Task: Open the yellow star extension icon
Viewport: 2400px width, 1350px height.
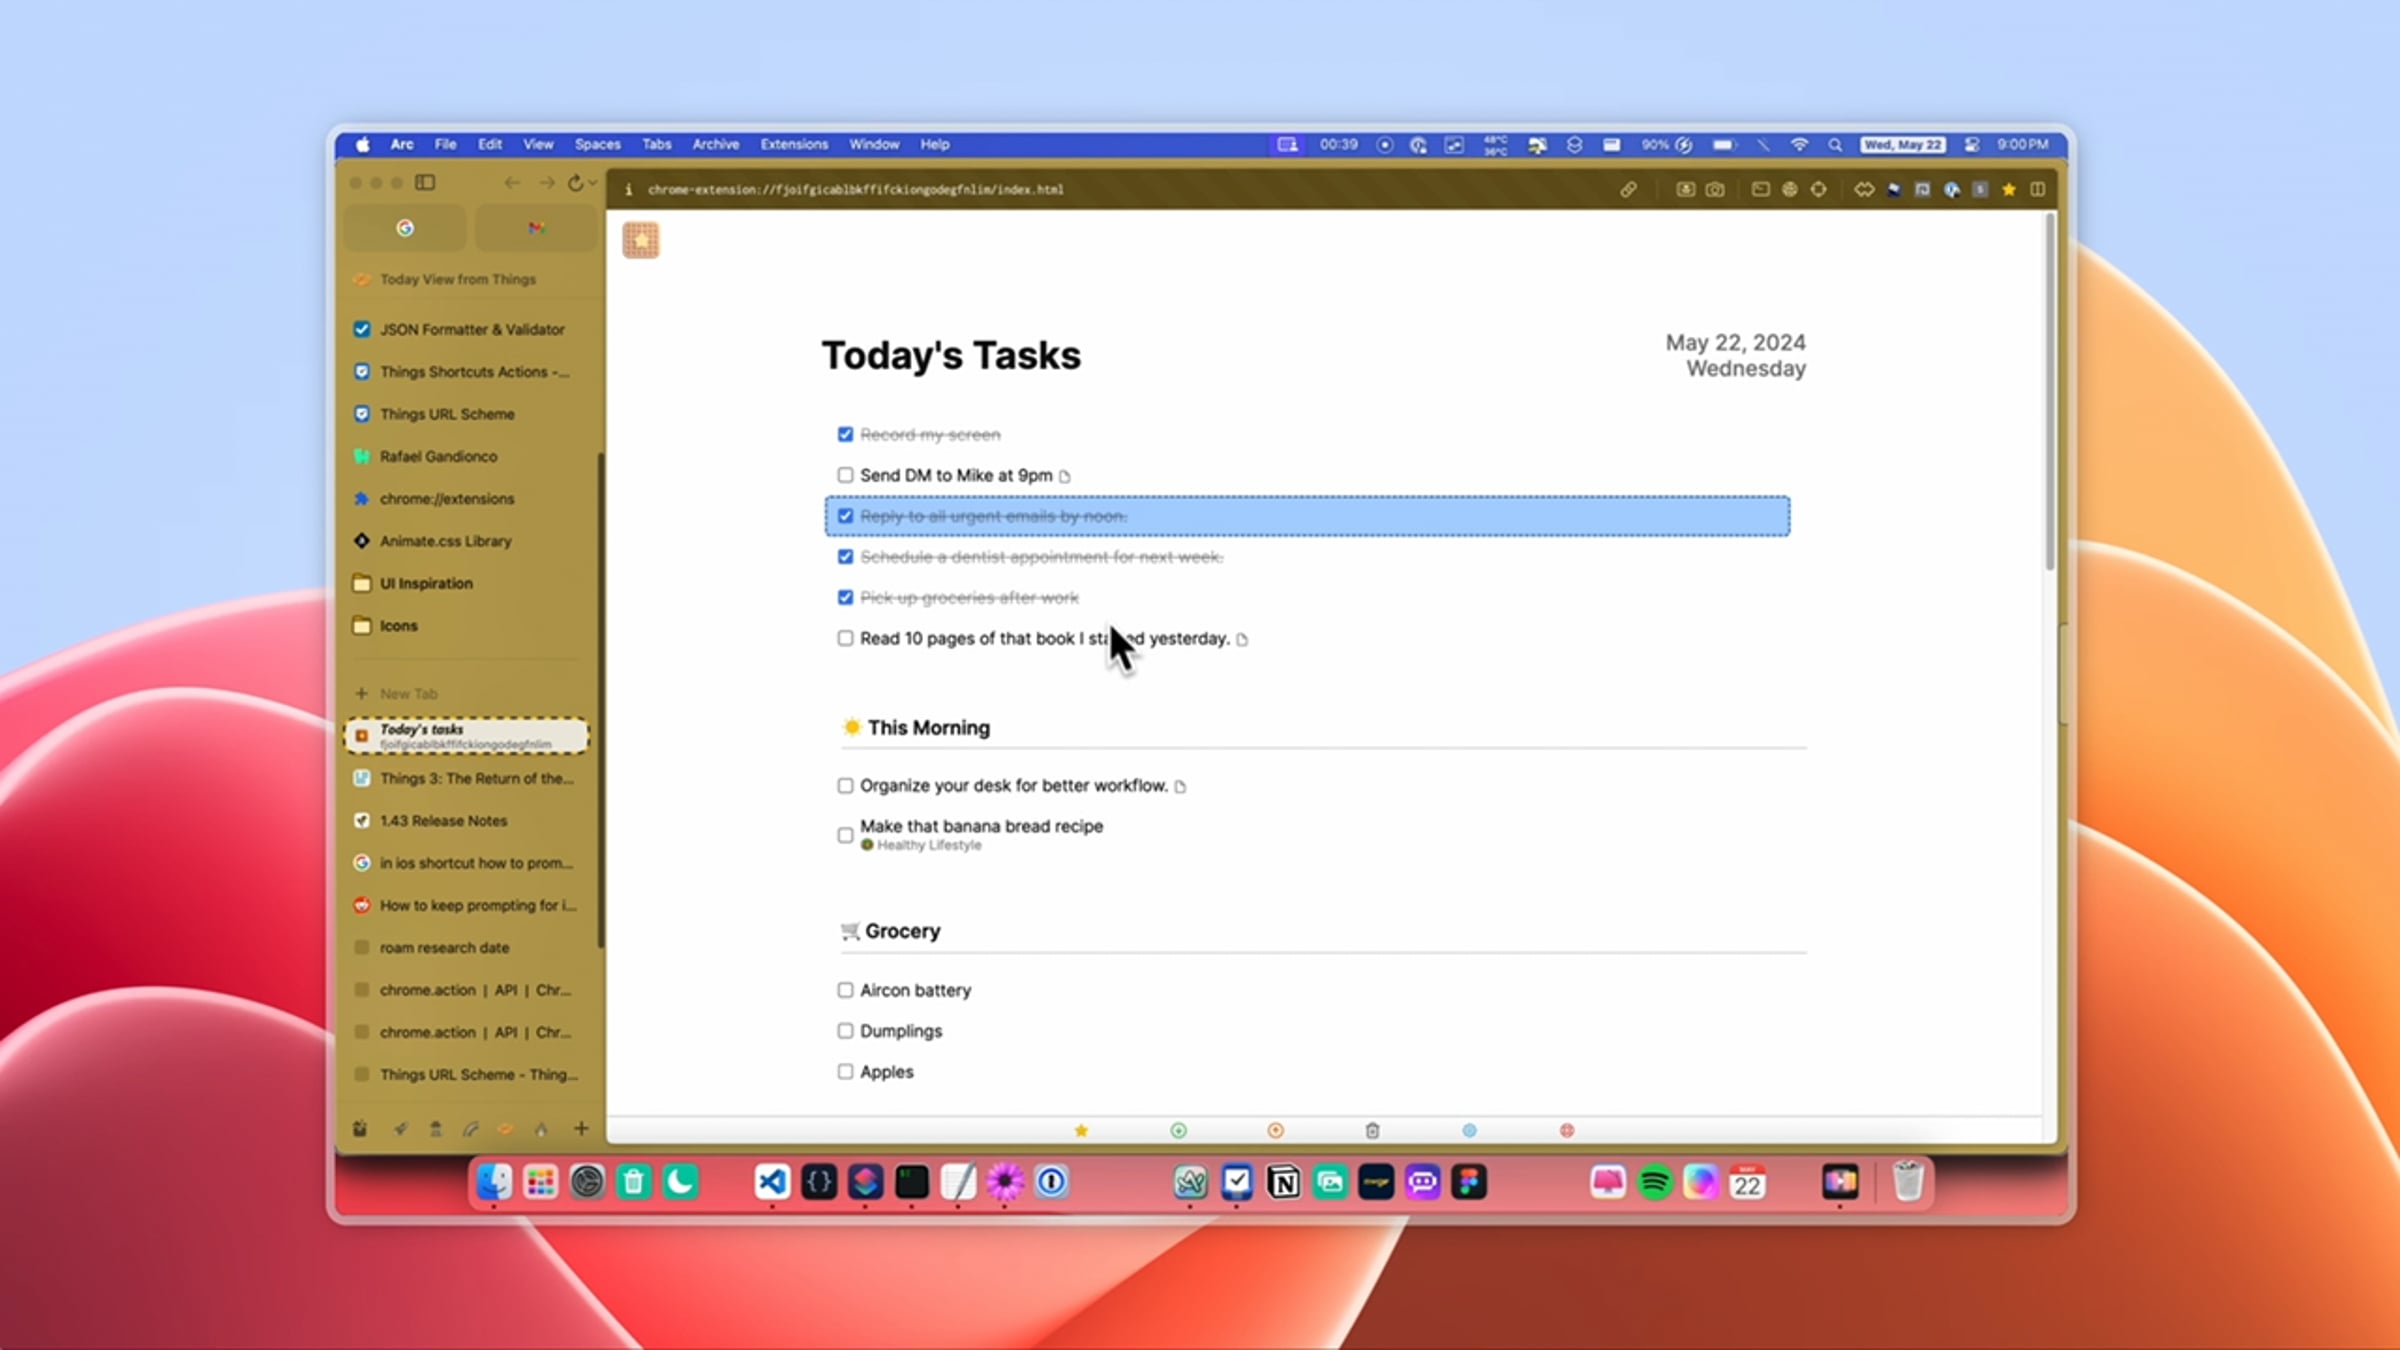Action: [2008, 189]
